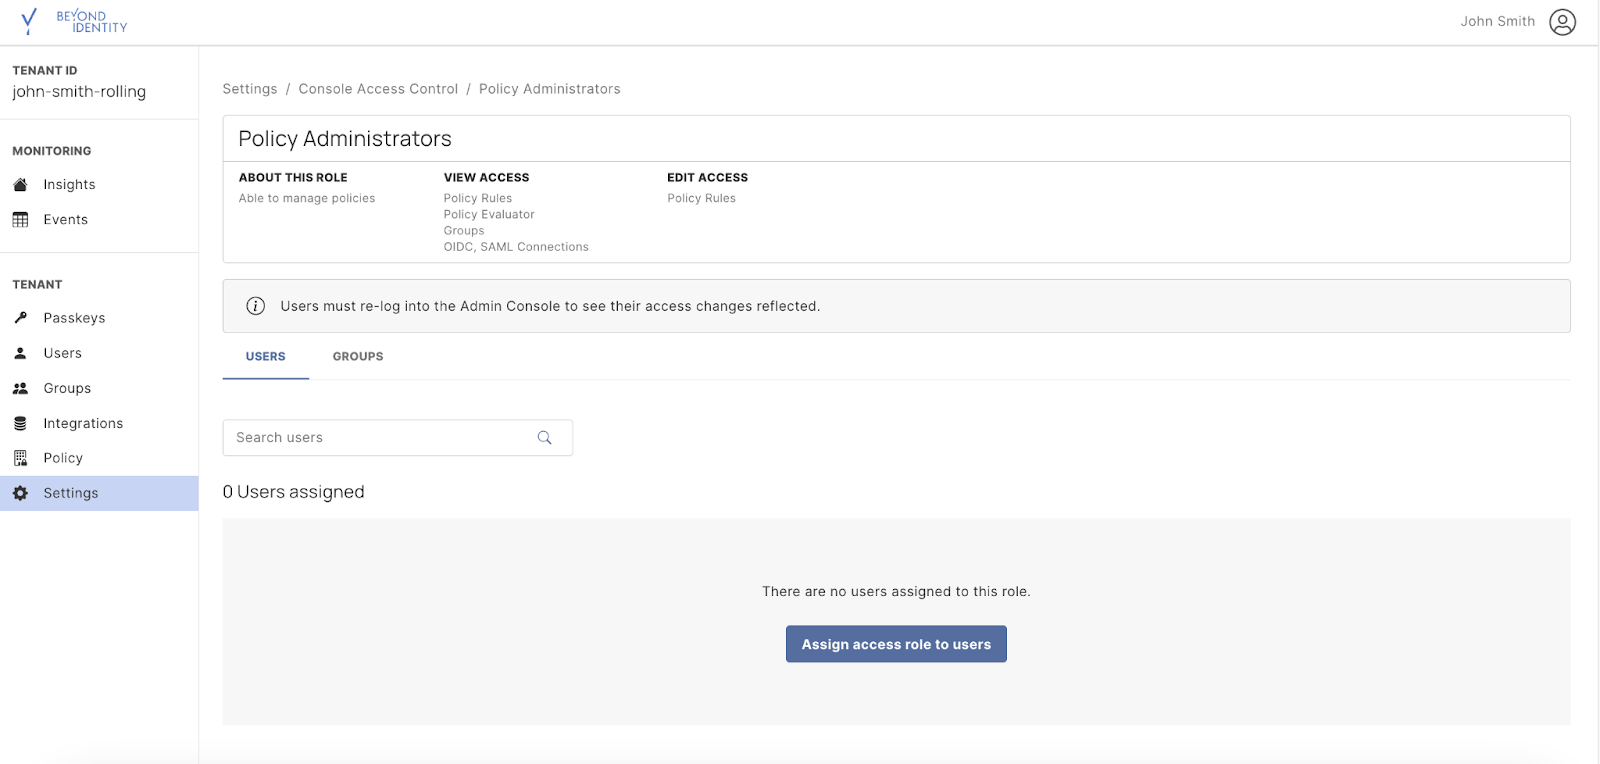This screenshot has height=764, width=1600.
Task: Click the Passkeys key icon
Action: pyautogui.click(x=20, y=318)
